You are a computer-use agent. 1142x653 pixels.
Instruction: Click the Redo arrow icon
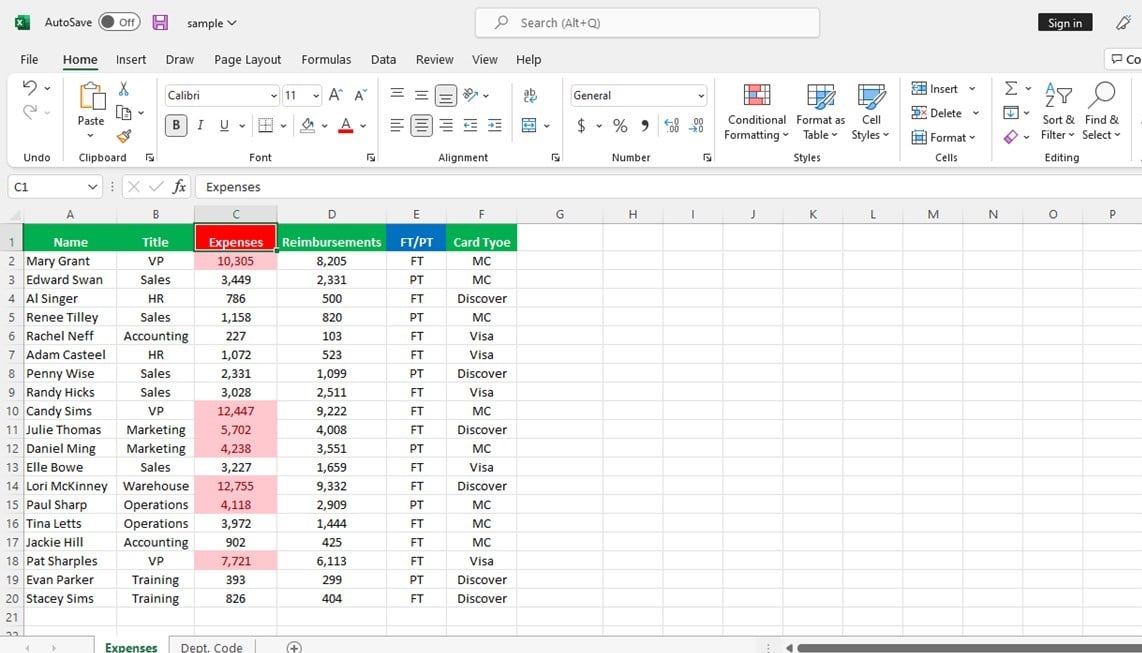(x=29, y=112)
